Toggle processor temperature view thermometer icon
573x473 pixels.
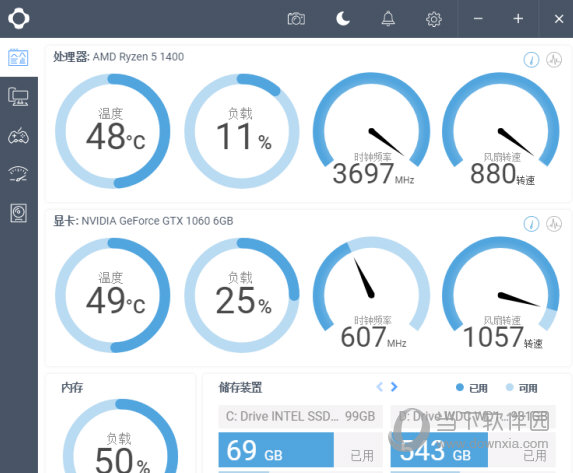[531, 59]
